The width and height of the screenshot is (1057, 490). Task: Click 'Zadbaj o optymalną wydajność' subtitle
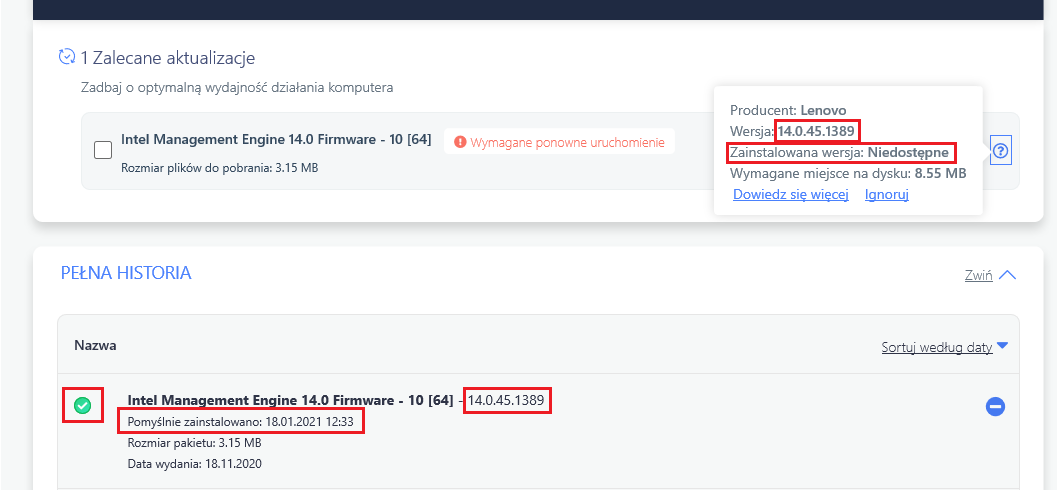click(237, 88)
